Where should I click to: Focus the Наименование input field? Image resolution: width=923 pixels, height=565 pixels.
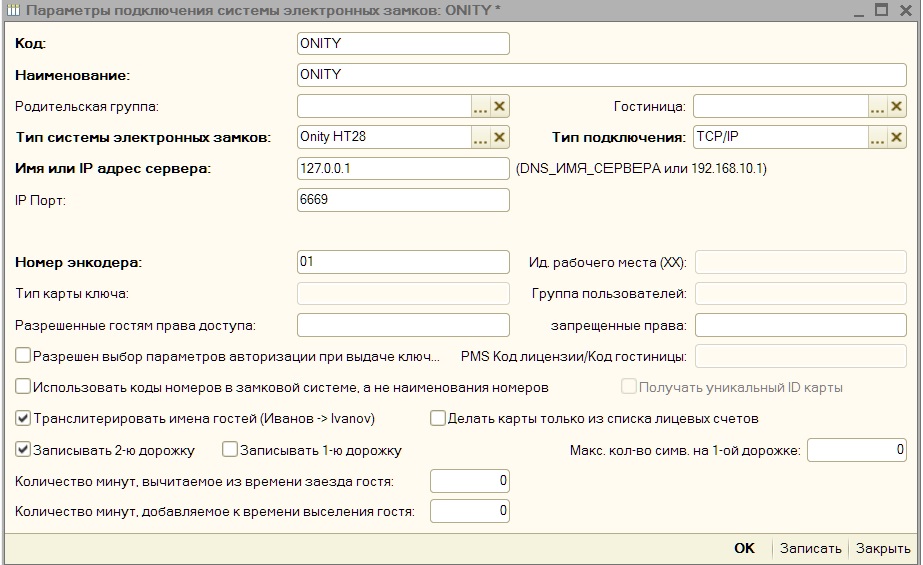(602, 75)
